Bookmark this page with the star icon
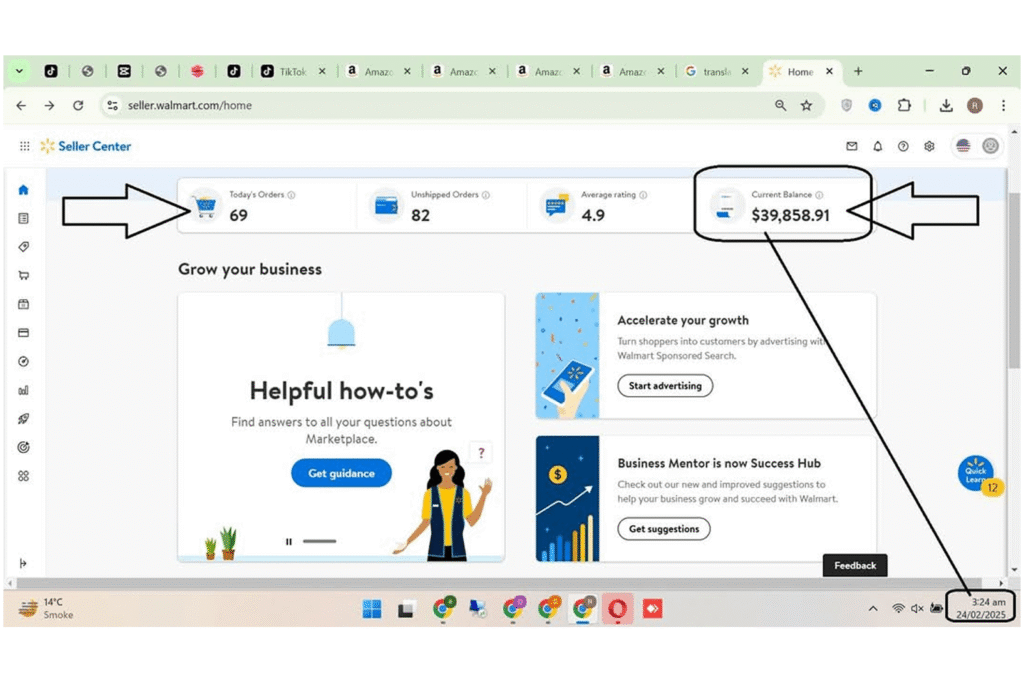Viewport: 1024px width, 683px height. (x=807, y=105)
